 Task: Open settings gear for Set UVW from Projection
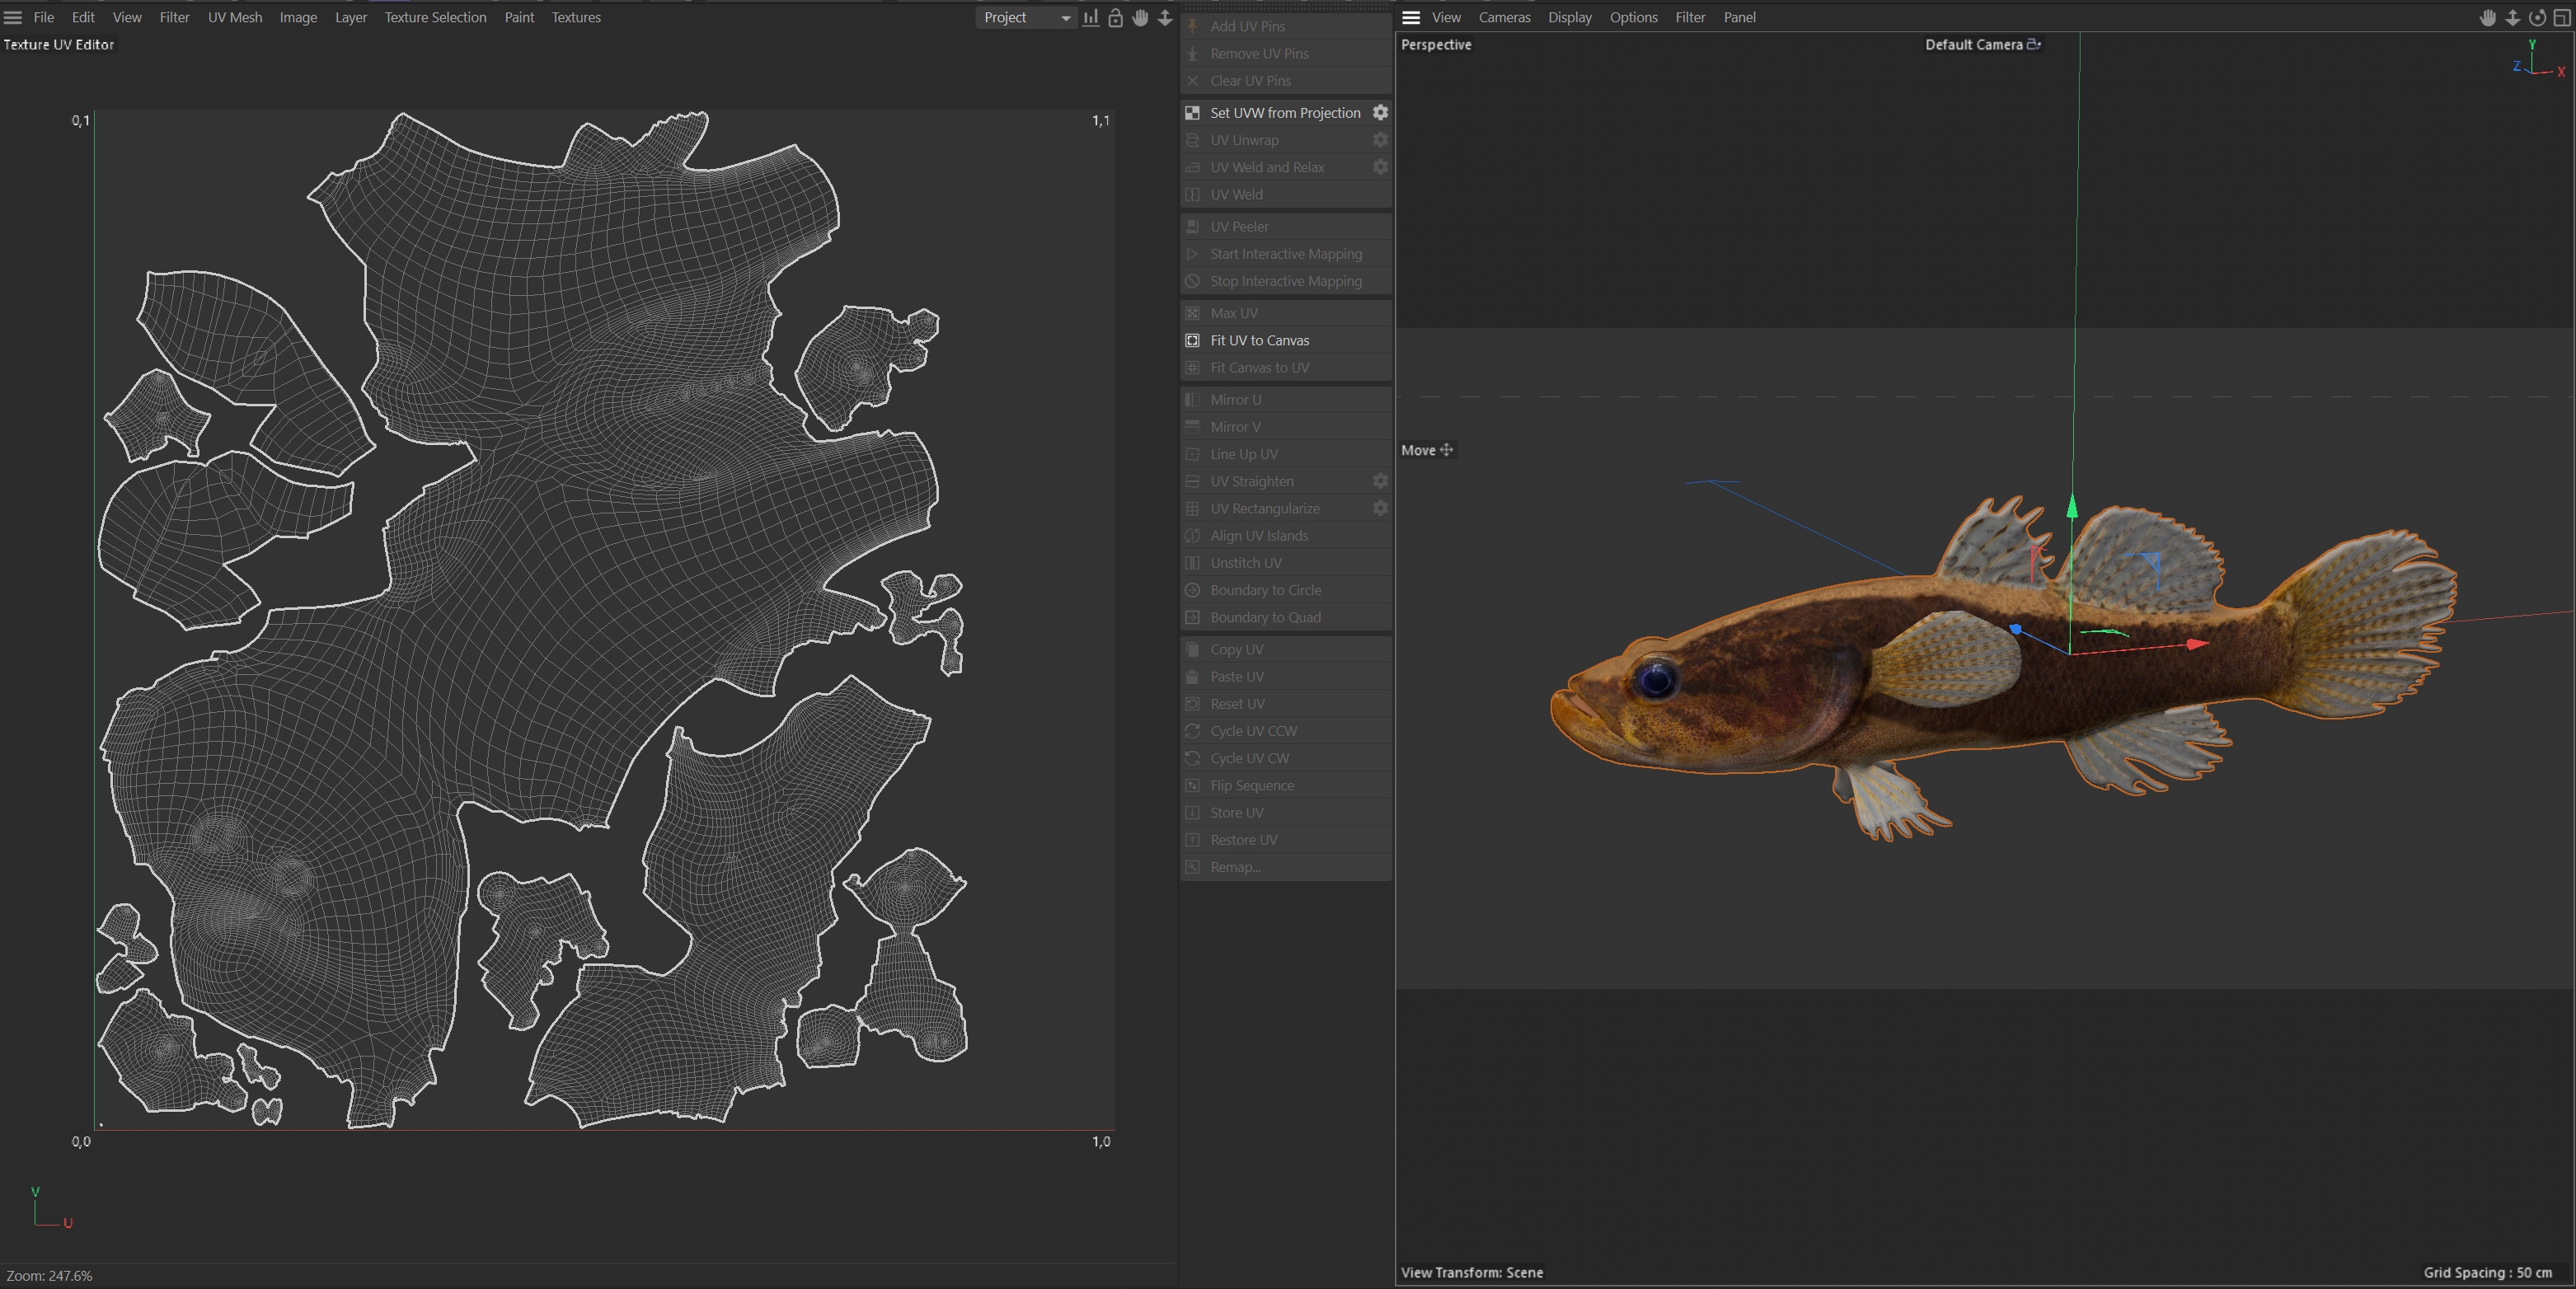tap(1380, 112)
